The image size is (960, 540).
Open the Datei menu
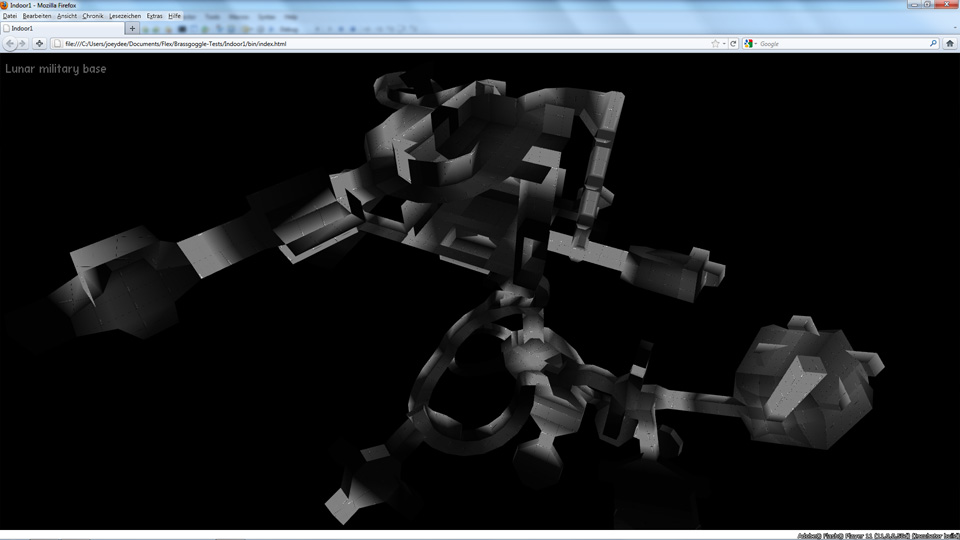[10, 17]
